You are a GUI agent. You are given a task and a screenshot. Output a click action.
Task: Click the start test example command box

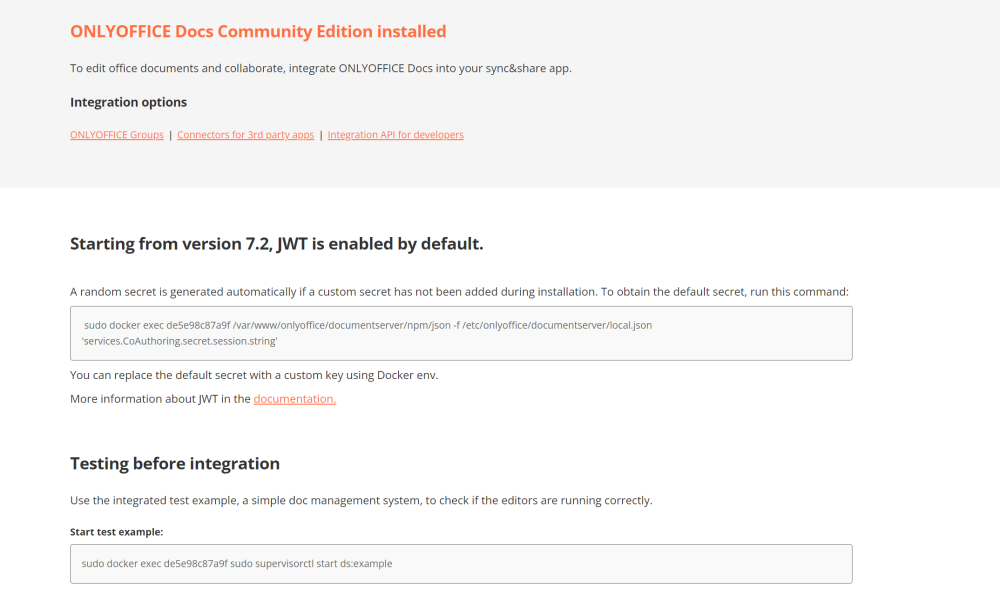[x=461, y=564]
